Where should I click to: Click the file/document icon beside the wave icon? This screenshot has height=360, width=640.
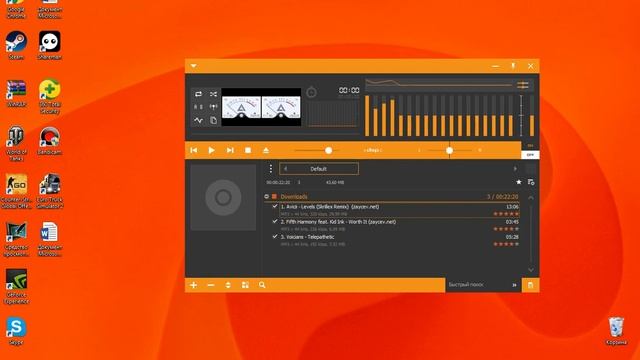(x=213, y=120)
